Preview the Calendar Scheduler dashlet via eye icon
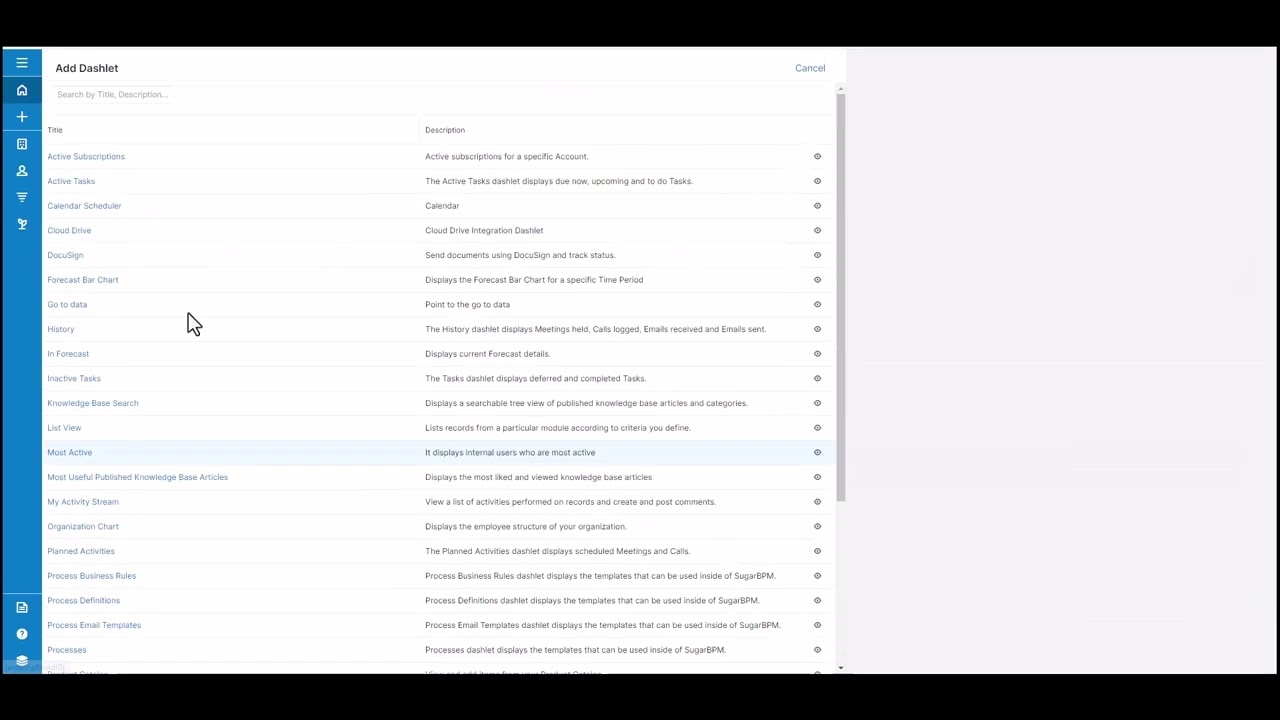Image resolution: width=1280 pixels, height=720 pixels. pos(817,206)
